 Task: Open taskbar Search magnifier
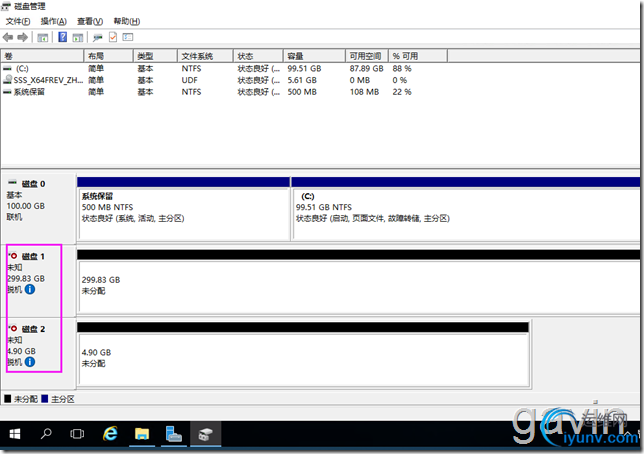[x=46, y=434]
